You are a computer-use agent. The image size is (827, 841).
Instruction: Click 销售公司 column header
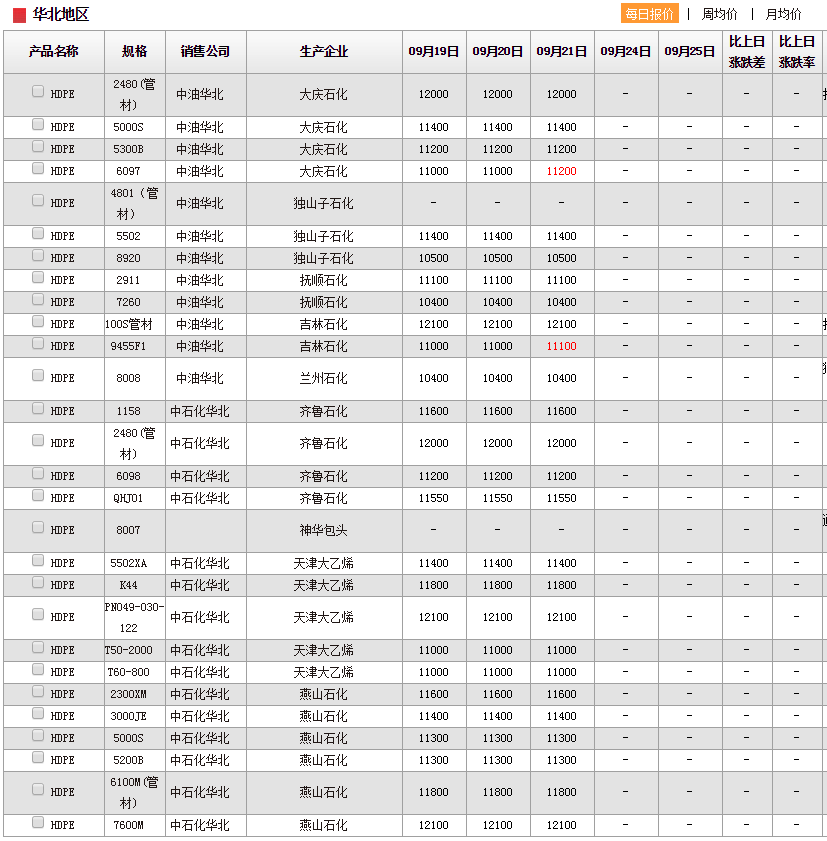pos(205,51)
